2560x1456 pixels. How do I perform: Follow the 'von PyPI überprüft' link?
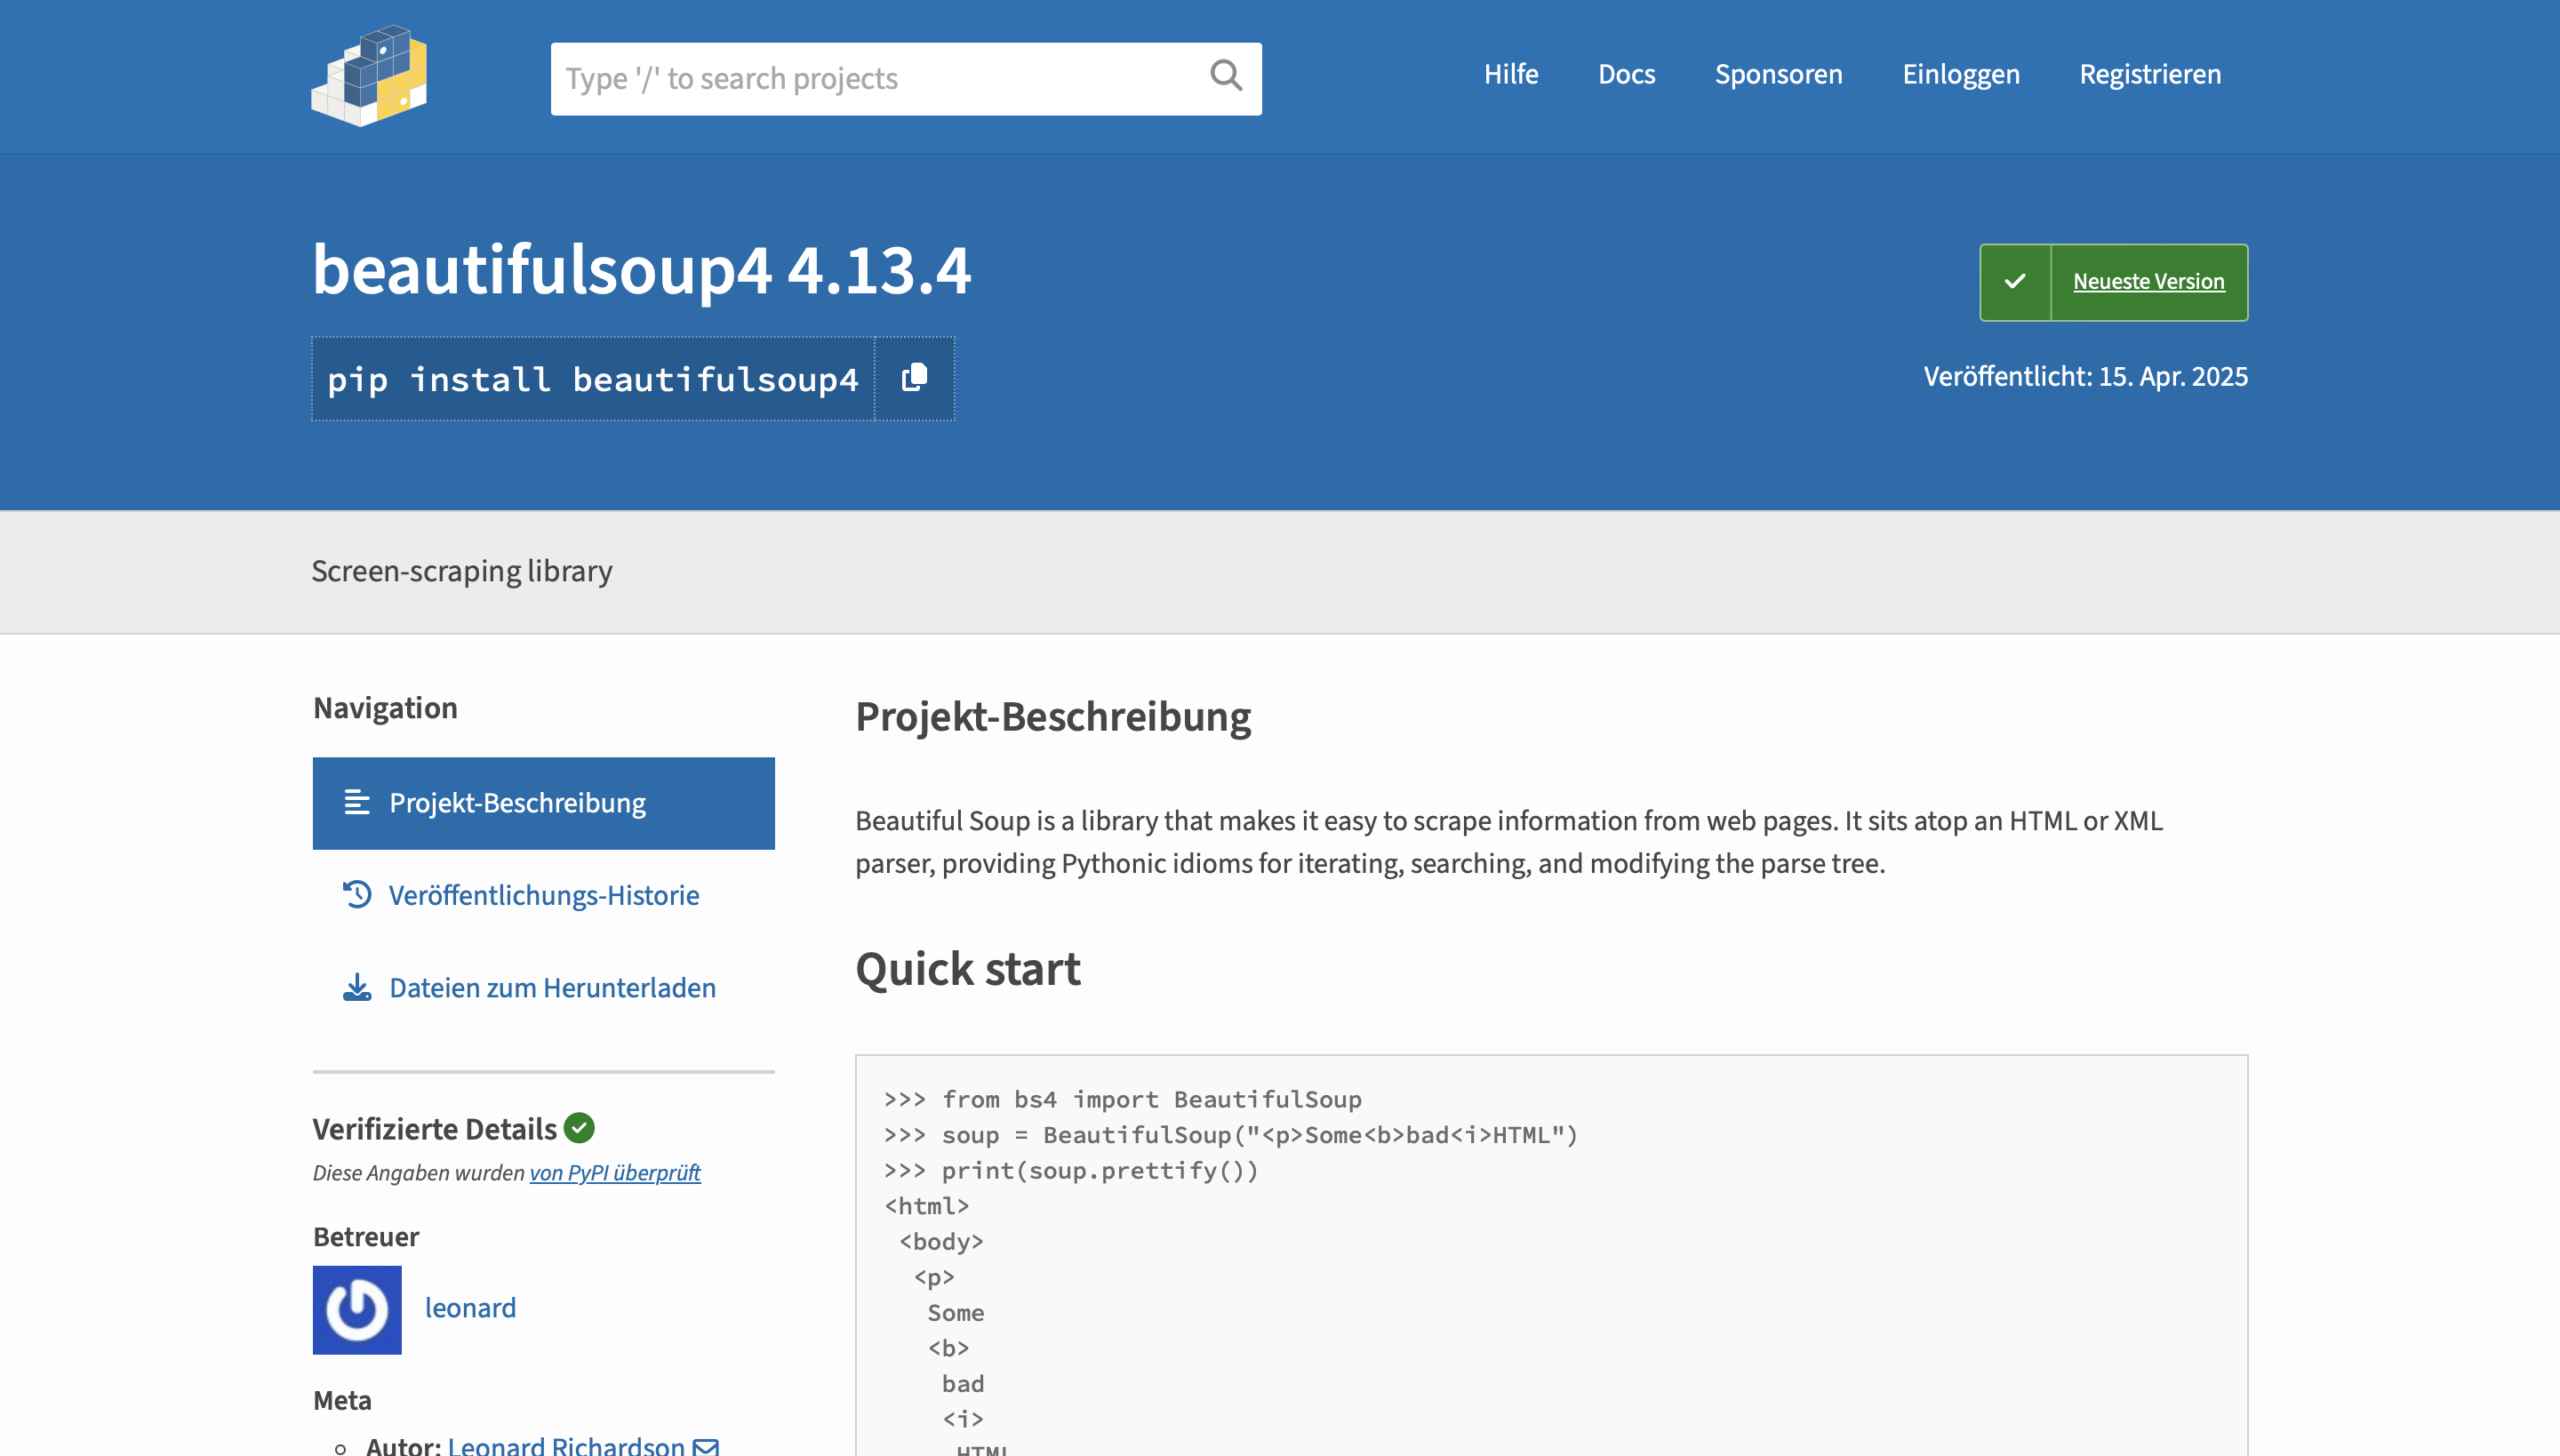[615, 1172]
